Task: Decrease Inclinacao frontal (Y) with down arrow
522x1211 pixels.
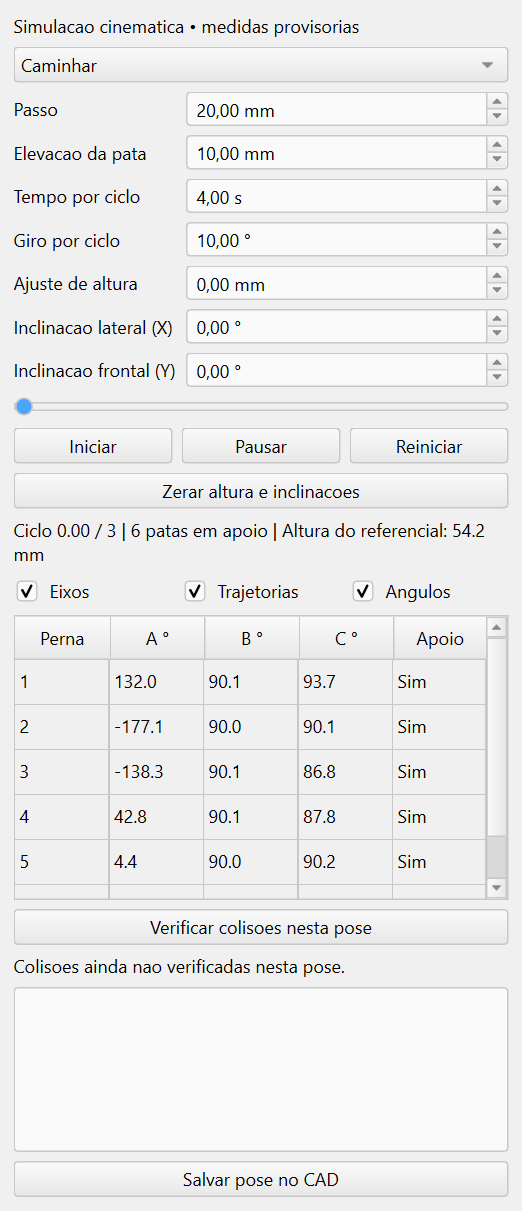Action: tap(497, 379)
